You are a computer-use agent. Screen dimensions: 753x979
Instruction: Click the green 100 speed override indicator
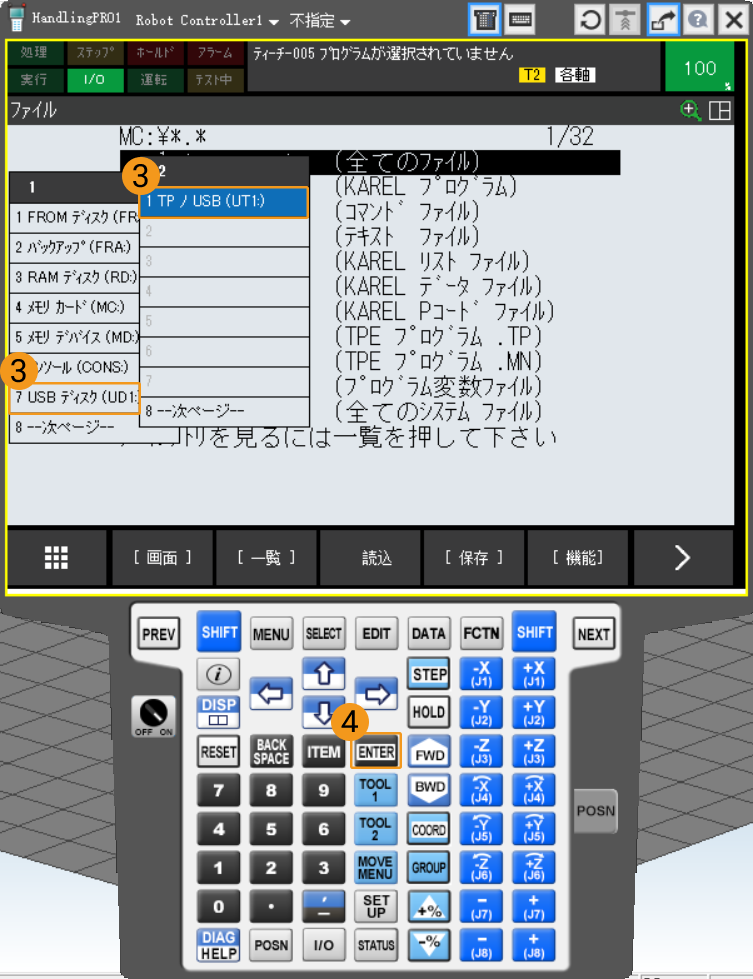pyautogui.click(x=699, y=67)
